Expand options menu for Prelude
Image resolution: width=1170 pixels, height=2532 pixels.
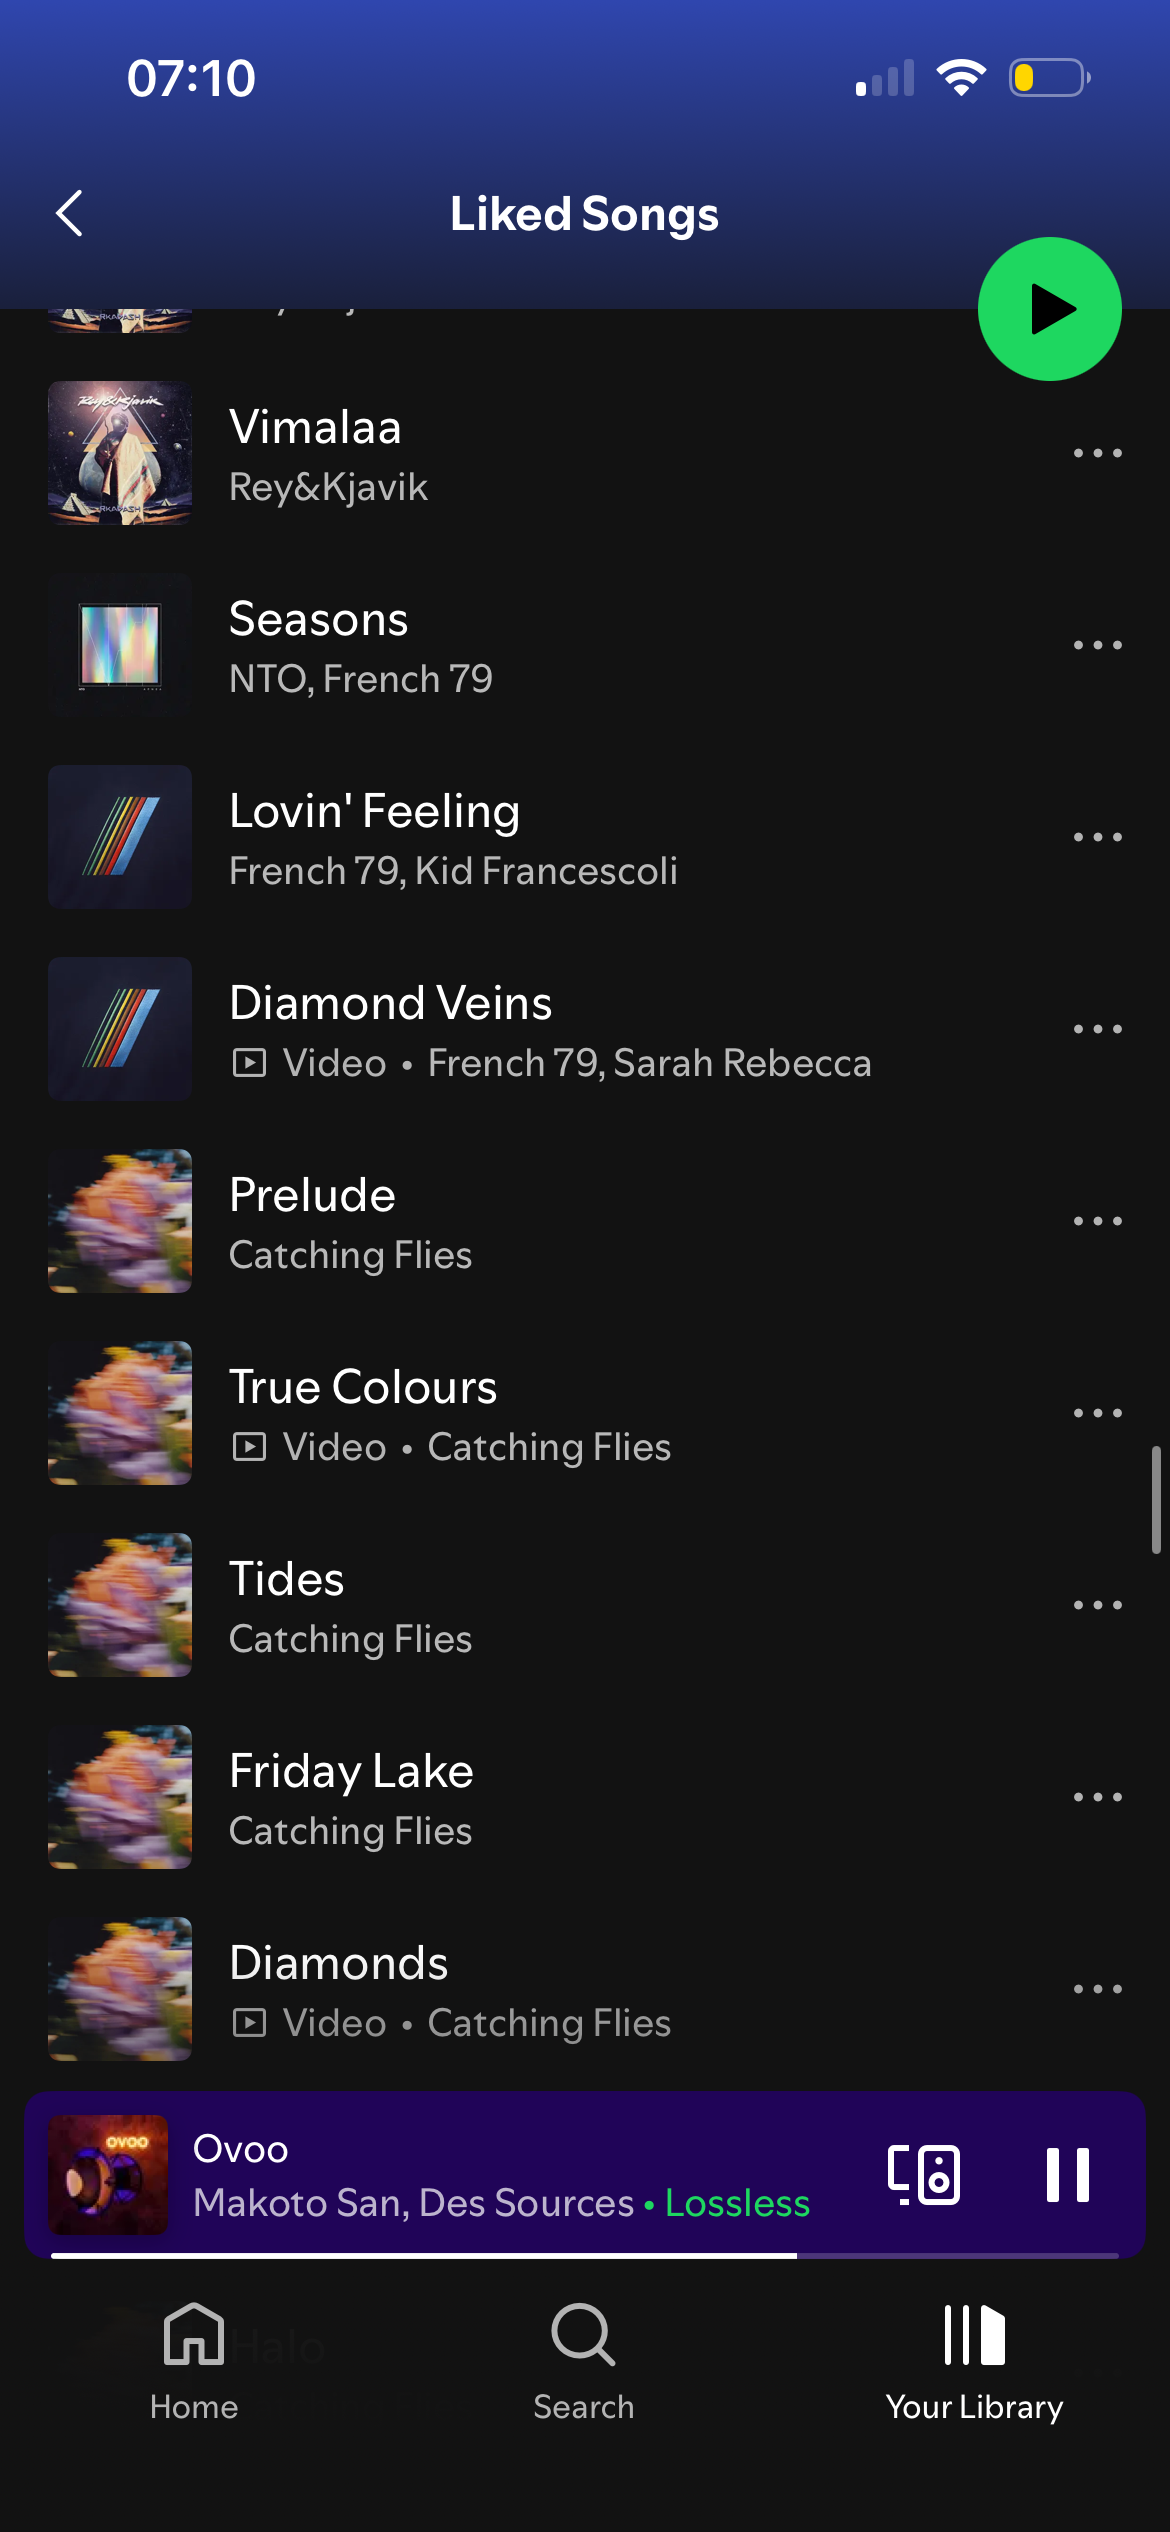(1097, 1221)
